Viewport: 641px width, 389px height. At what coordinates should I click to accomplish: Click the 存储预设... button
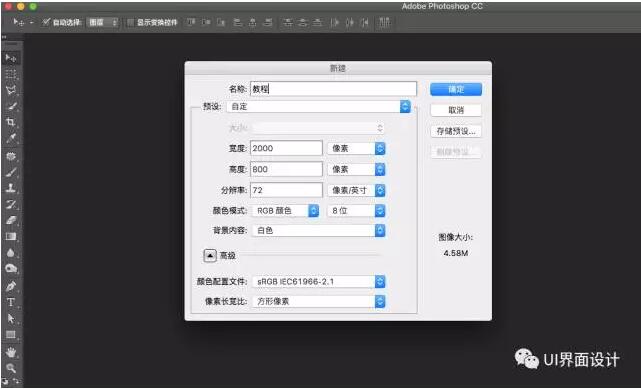pos(456,131)
